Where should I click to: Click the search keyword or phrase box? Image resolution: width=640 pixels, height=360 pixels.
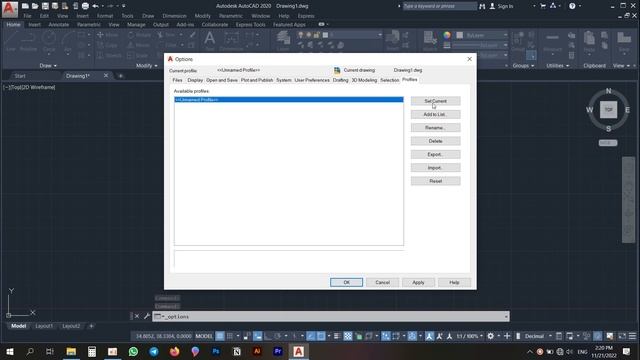(x=439, y=6)
